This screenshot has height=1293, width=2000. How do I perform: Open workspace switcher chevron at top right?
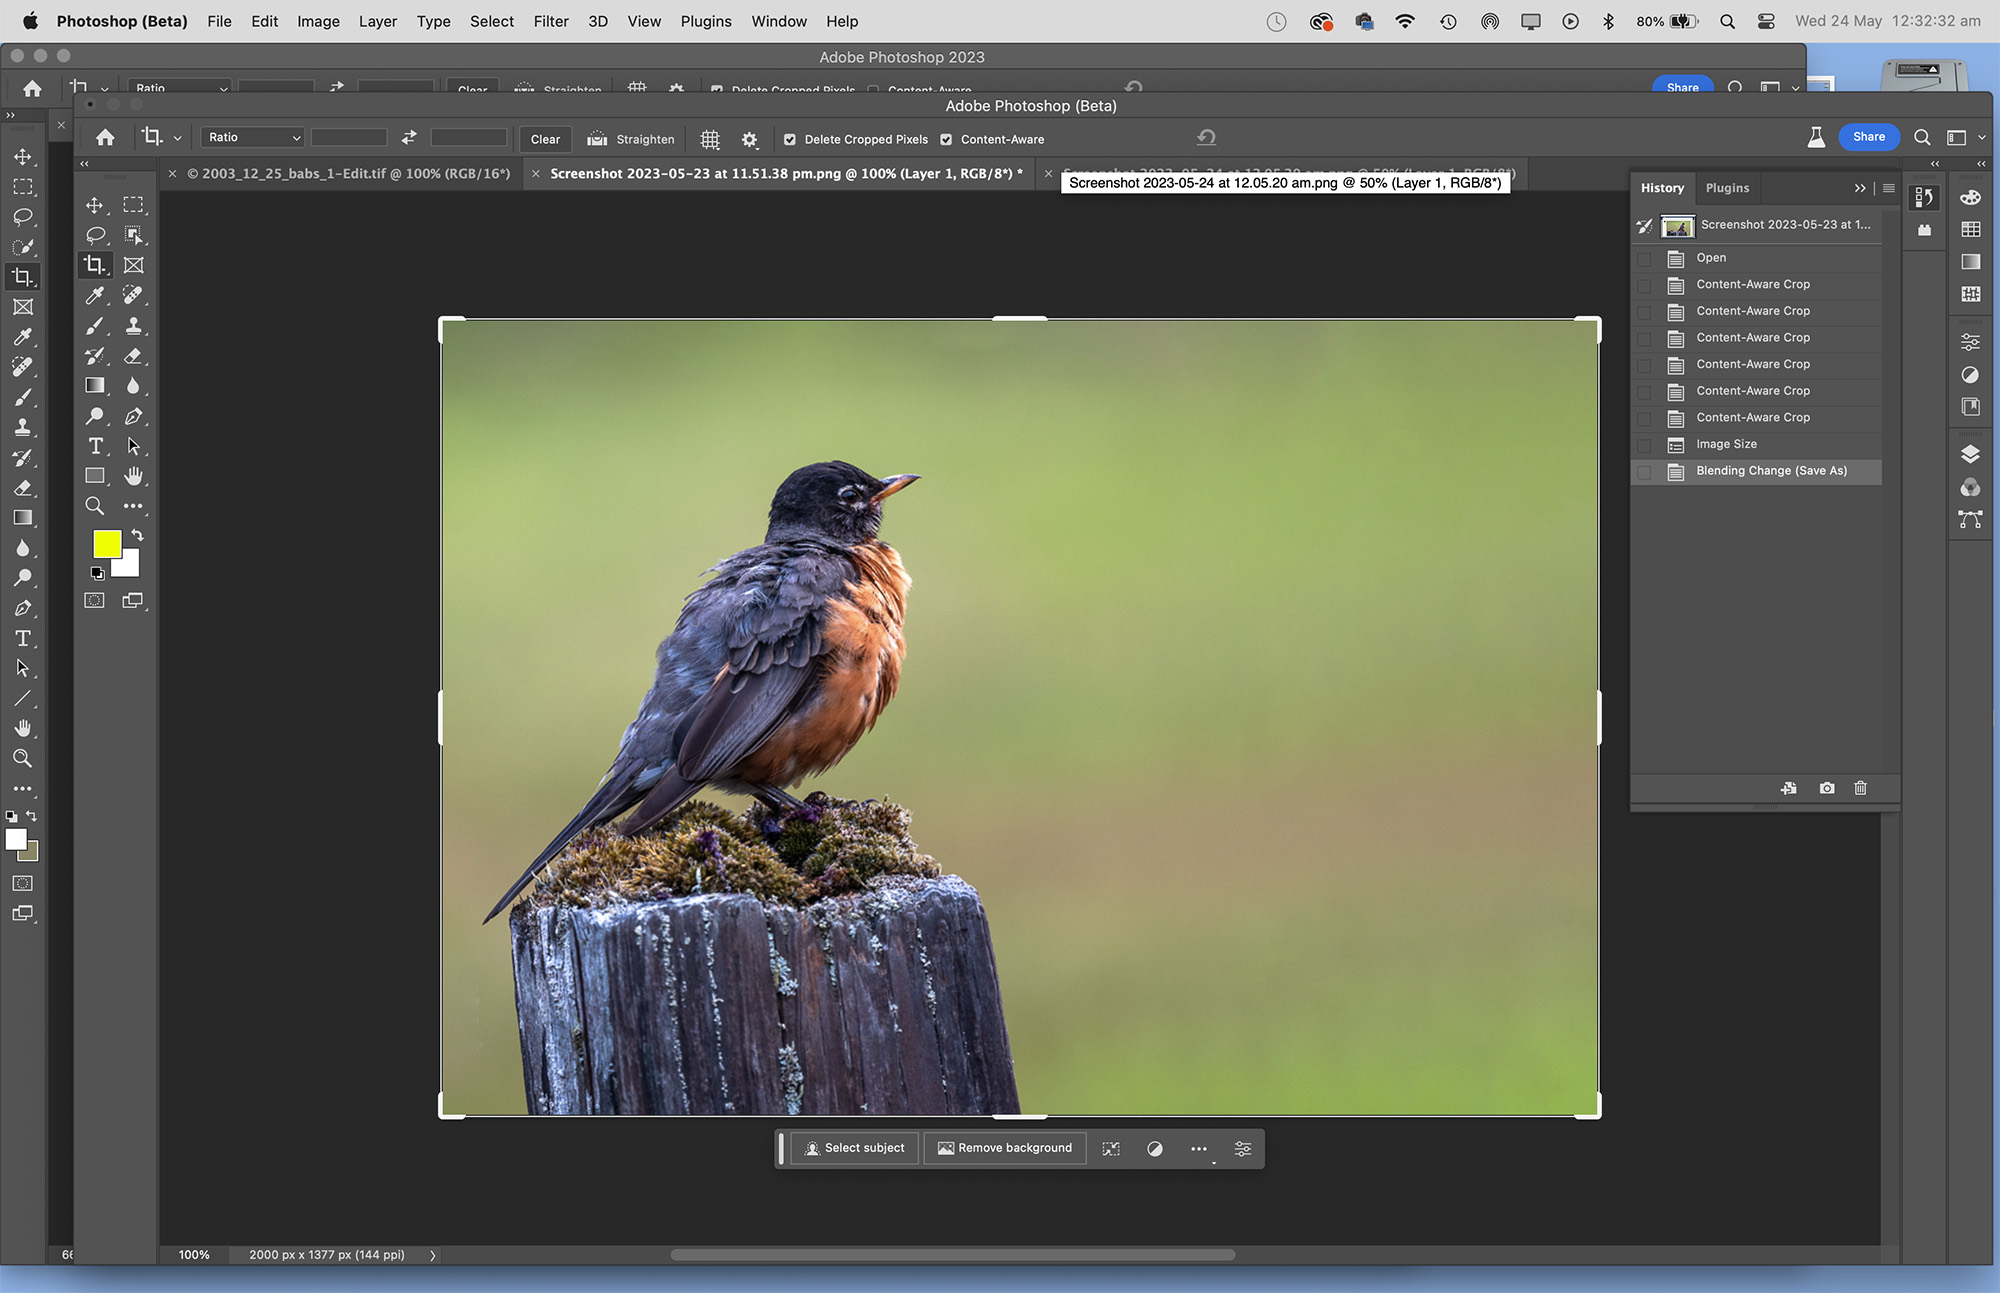tap(1981, 138)
